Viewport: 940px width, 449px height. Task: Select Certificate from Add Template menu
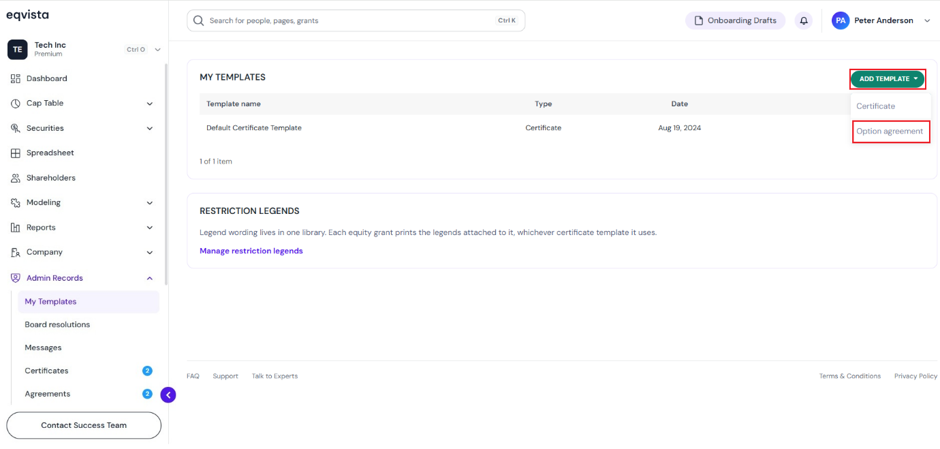[875, 106]
